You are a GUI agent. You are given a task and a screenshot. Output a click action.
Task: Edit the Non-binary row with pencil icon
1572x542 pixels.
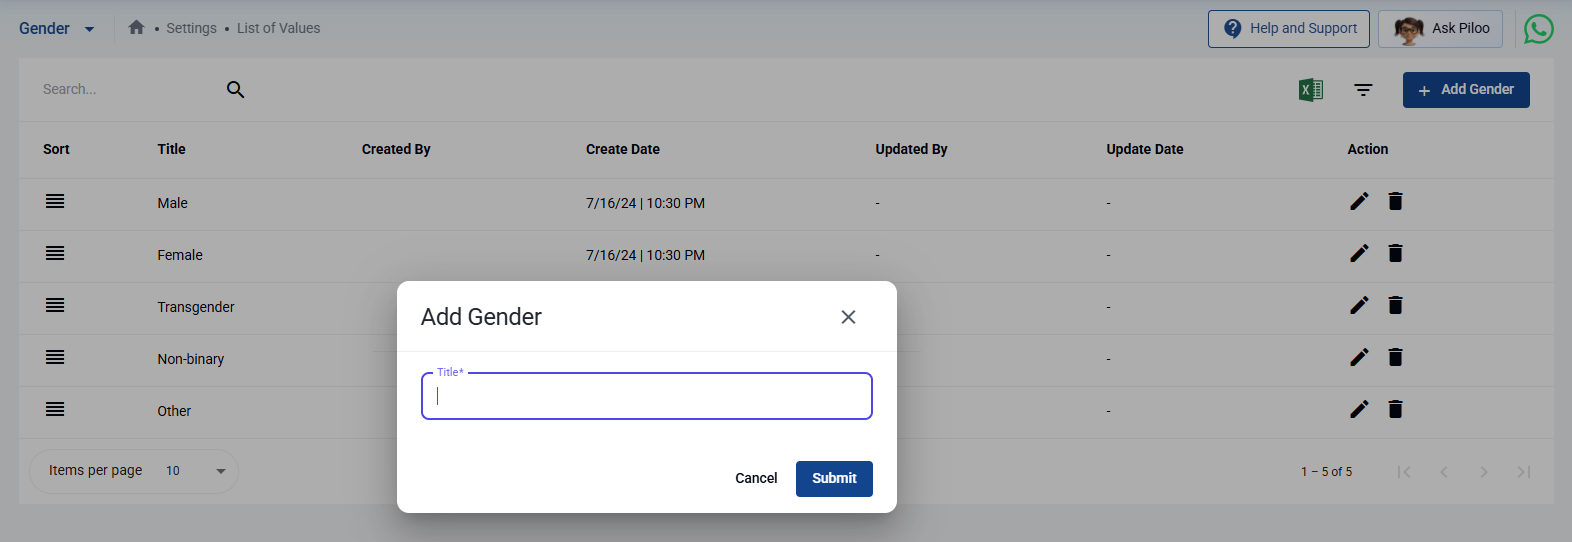click(1359, 358)
